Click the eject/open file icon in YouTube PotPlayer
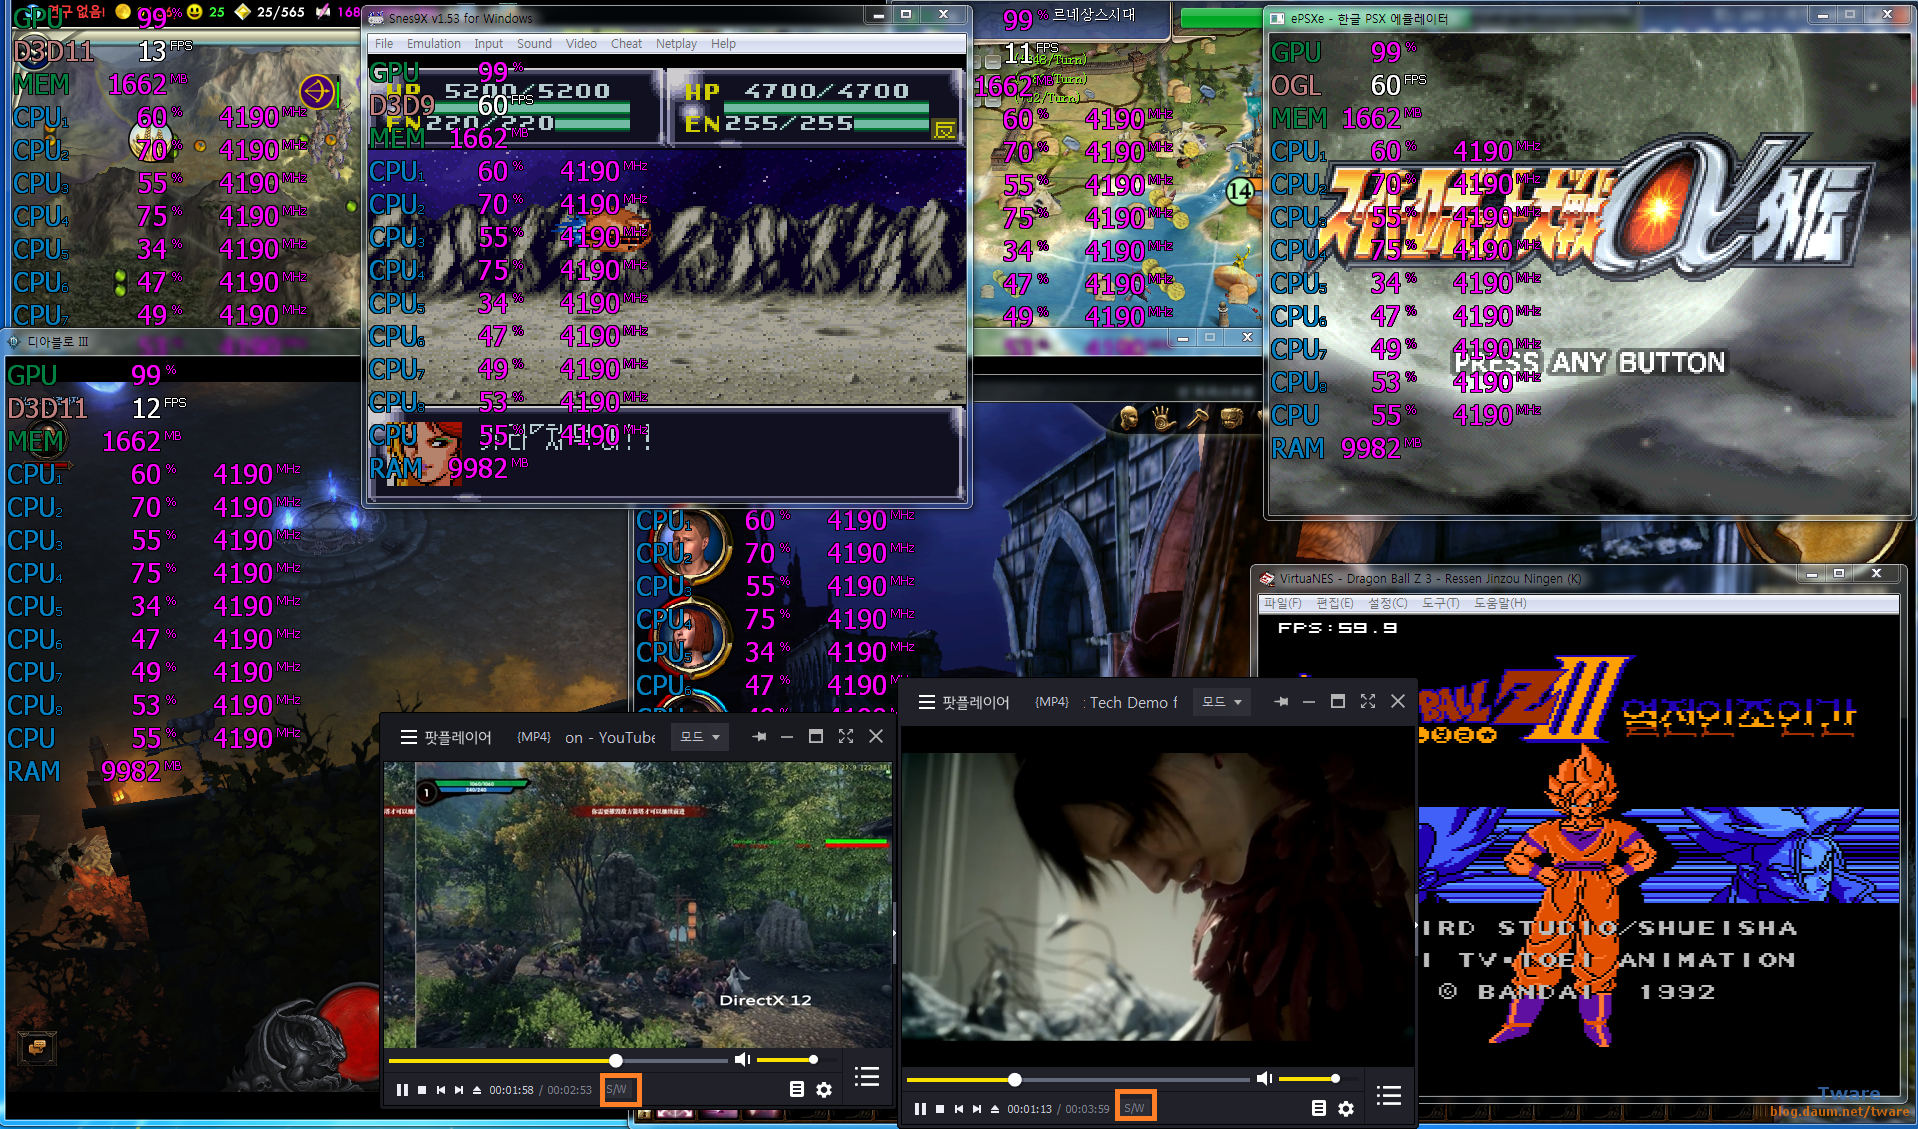 477,1090
